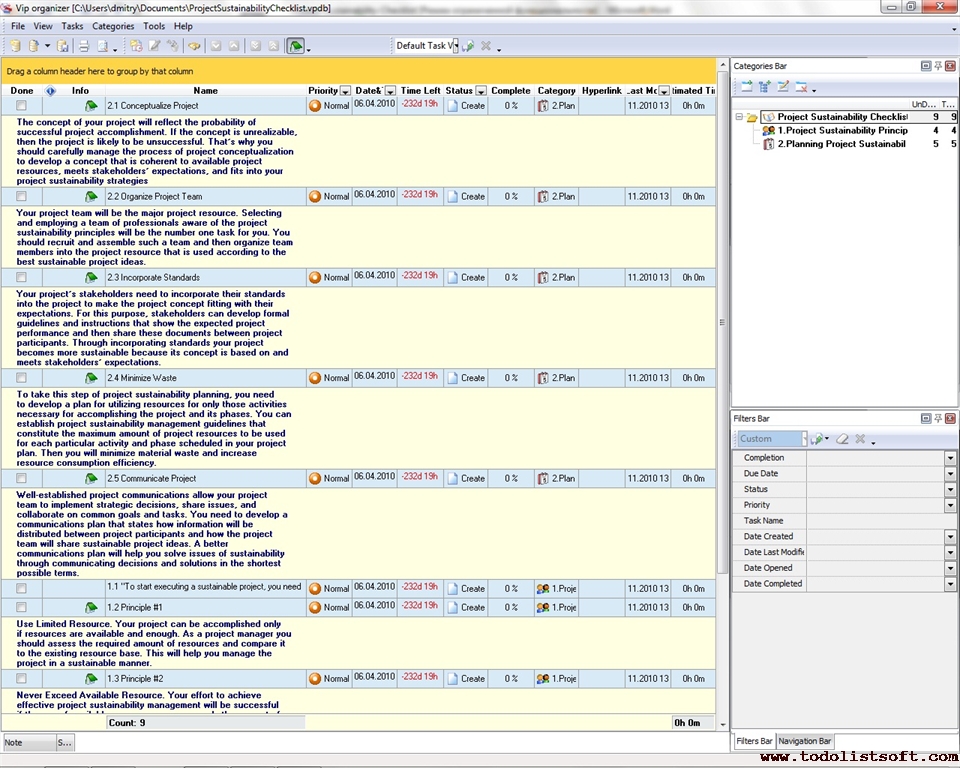The height and width of the screenshot is (768, 960).
Task: Switch to the Navigation Bar tab
Action: tap(805, 741)
